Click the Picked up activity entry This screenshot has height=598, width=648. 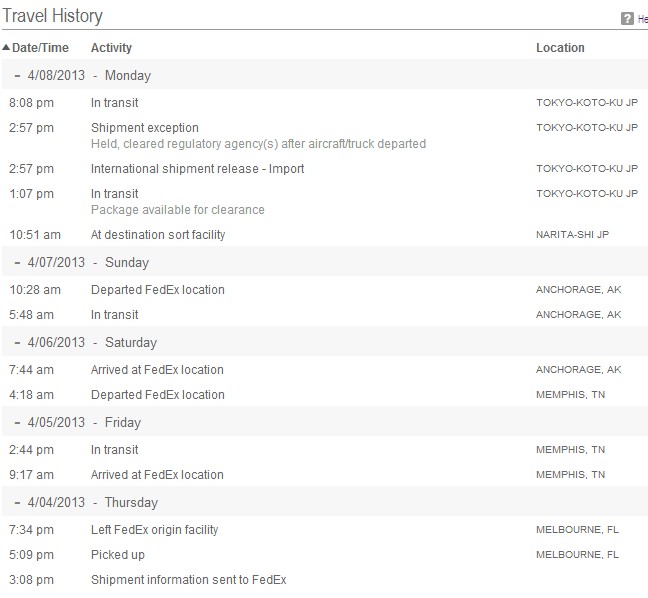pyautogui.click(x=118, y=555)
